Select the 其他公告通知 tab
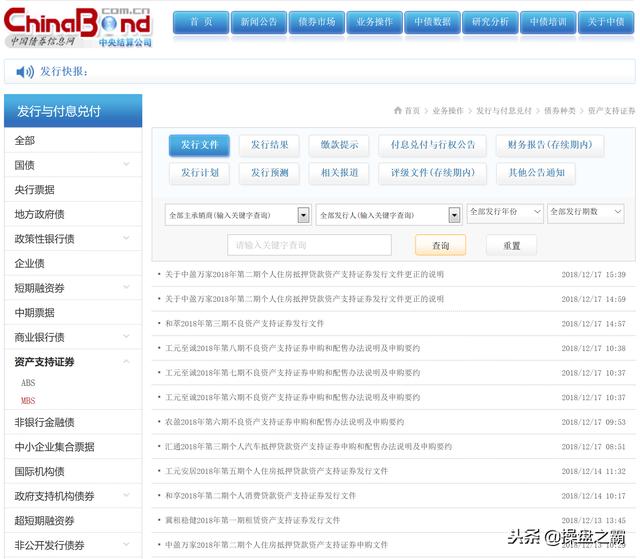Image resolution: width=640 pixels, height=559 pixels. pos(536,173)
